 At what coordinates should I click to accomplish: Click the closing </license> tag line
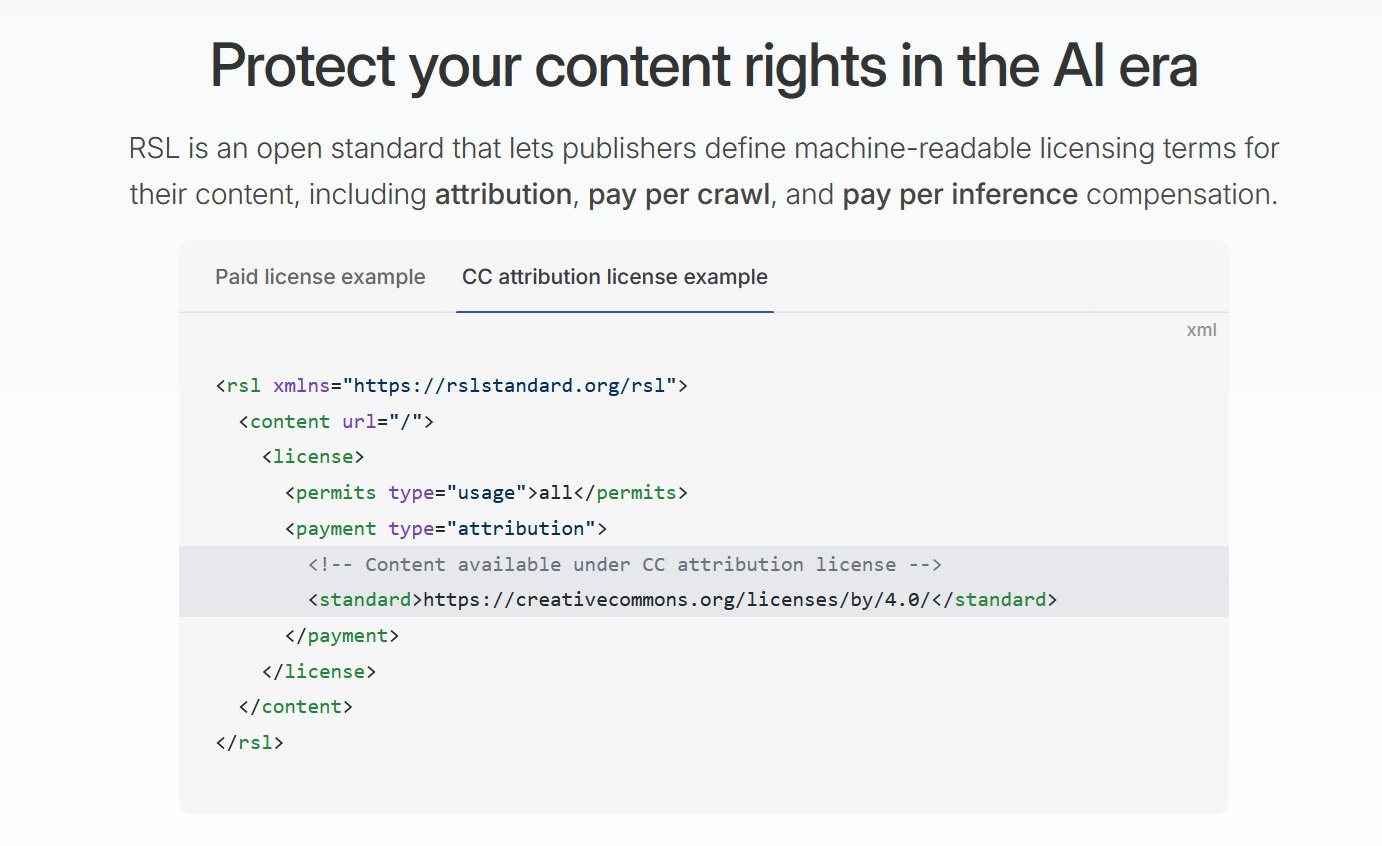pos(319,671)
